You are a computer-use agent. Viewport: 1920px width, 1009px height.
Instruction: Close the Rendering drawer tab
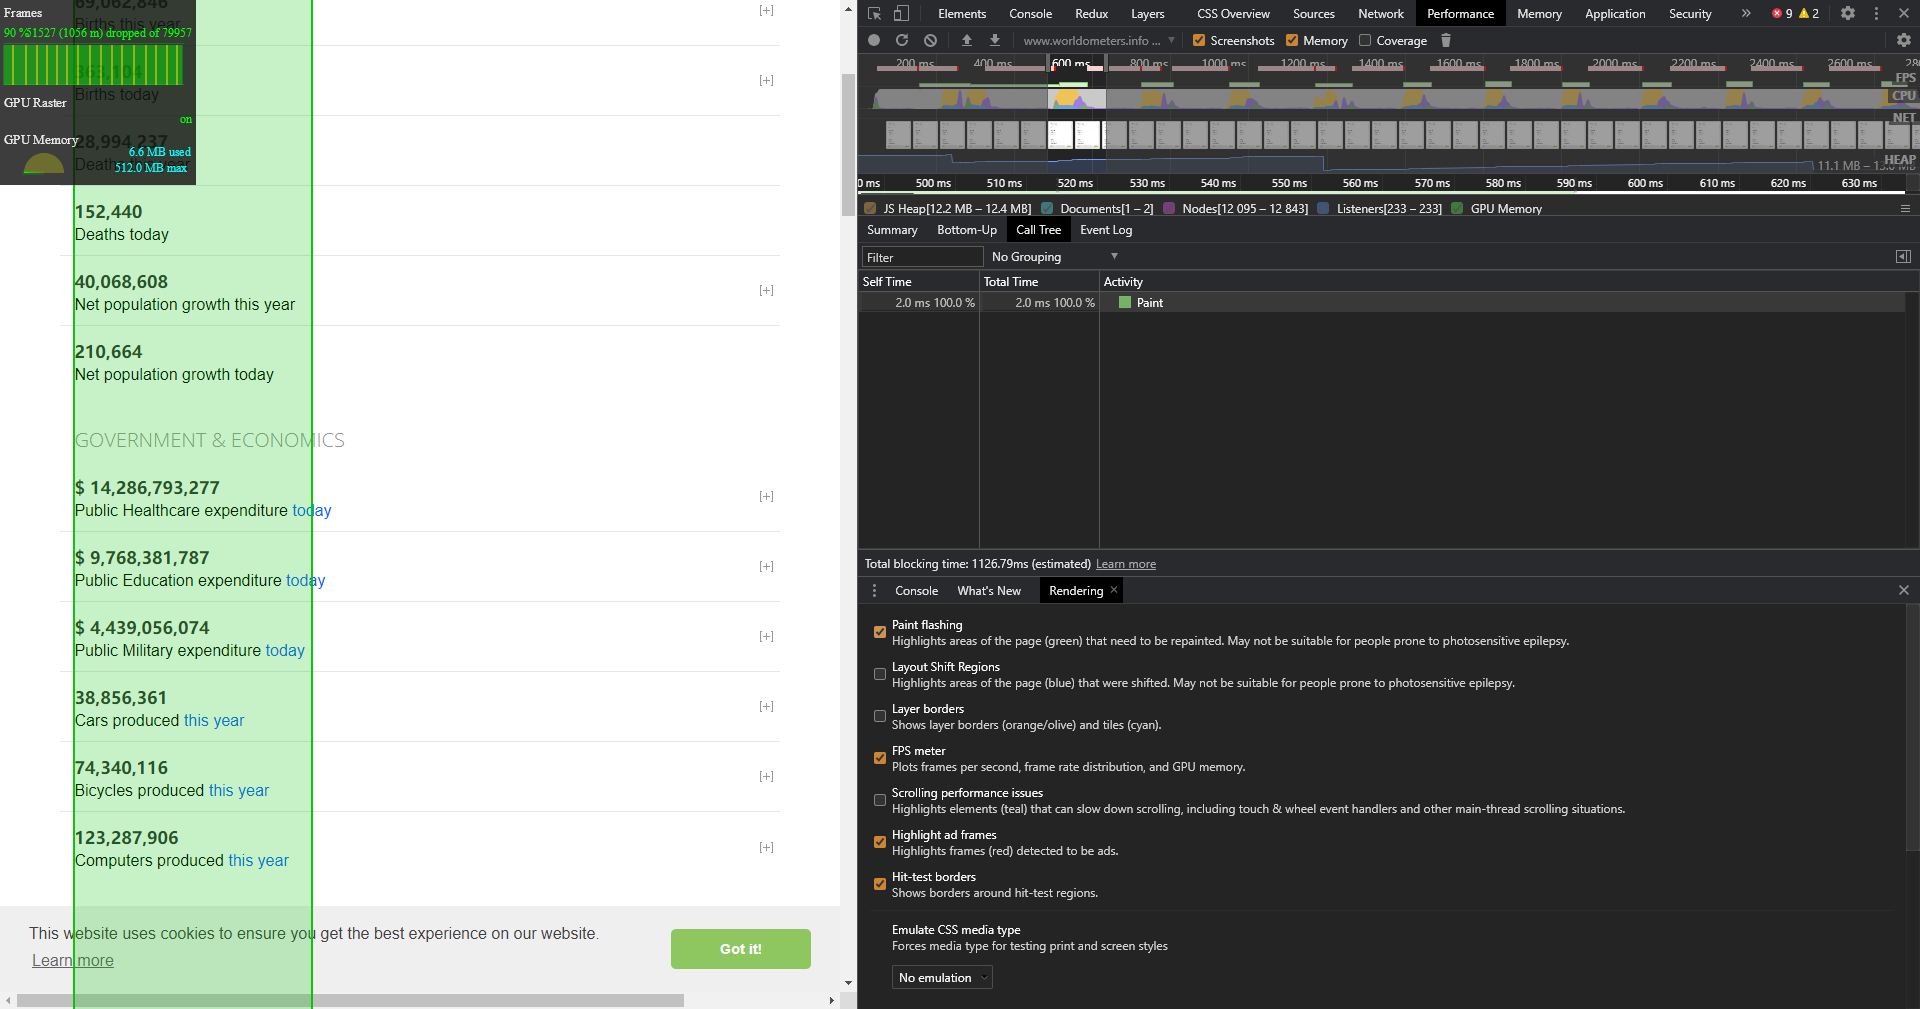click(1114, 590)
